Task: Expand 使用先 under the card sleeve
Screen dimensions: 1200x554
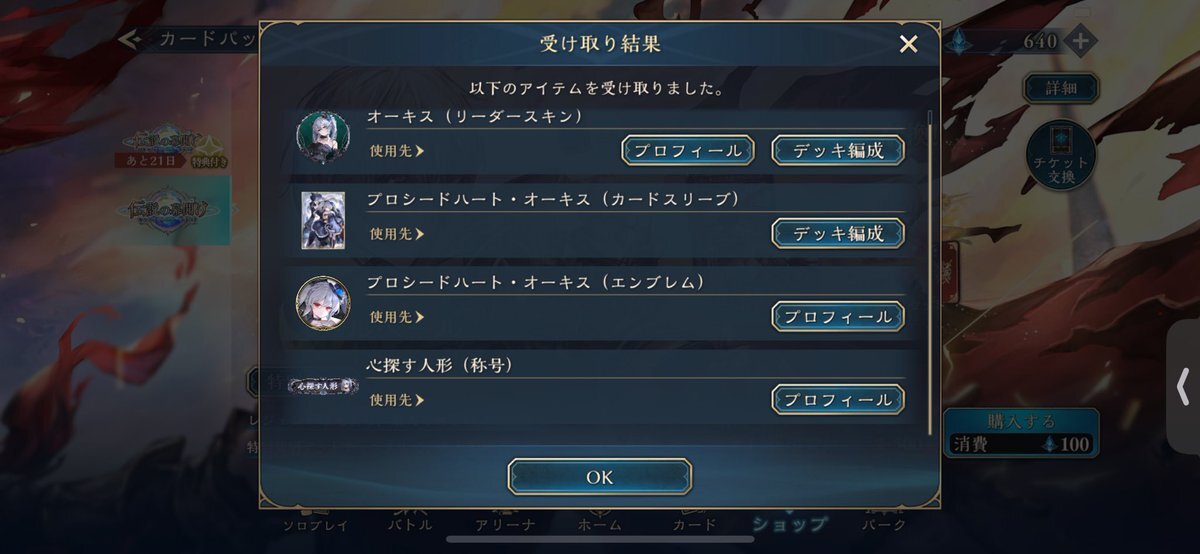Action: (397, 234)
